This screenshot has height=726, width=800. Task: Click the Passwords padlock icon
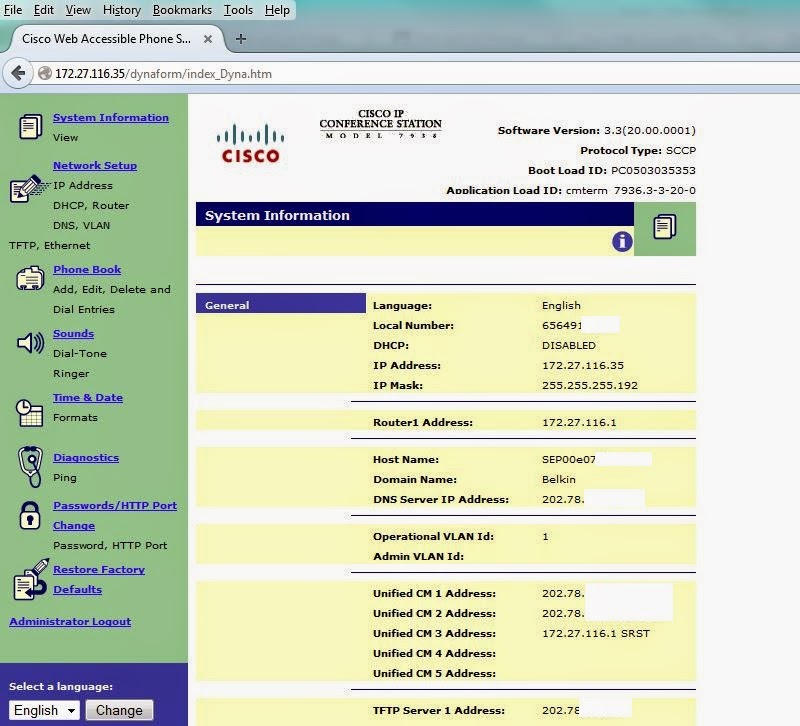(x=30, y=515)
